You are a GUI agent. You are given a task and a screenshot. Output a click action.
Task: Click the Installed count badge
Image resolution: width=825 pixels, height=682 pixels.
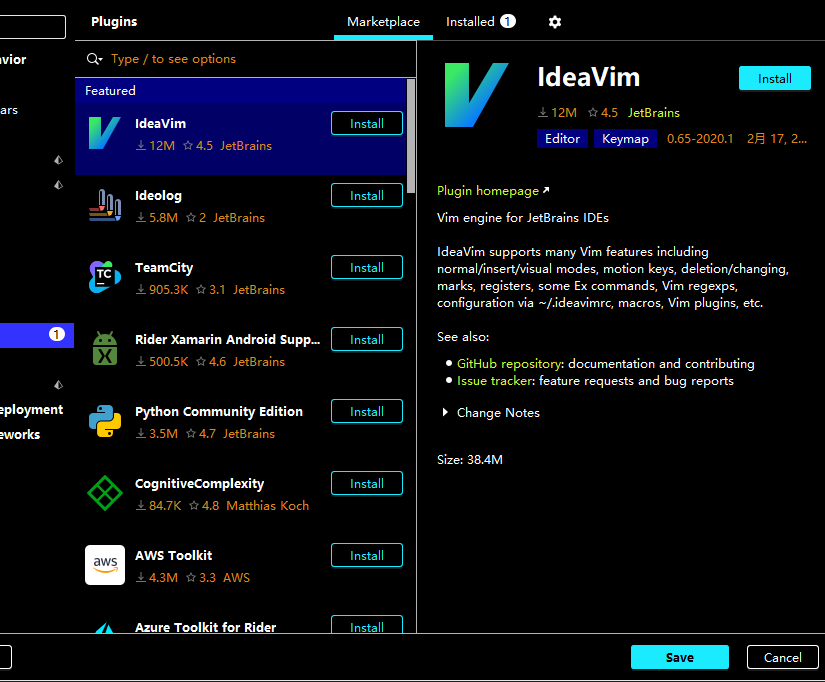(x=508, y=21)
